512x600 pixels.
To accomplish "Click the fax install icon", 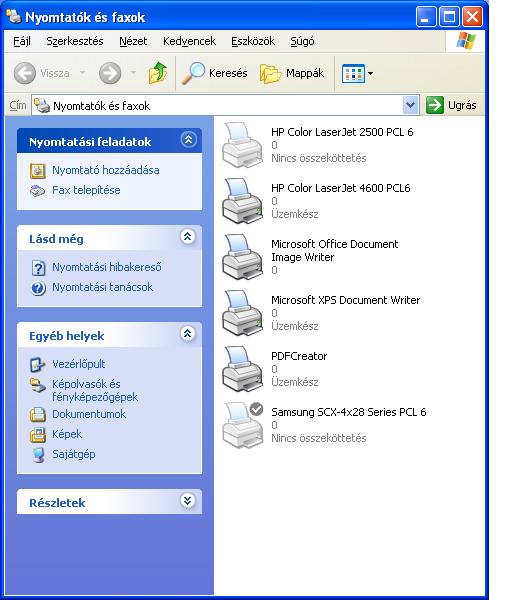I will (x=38, y=190).
